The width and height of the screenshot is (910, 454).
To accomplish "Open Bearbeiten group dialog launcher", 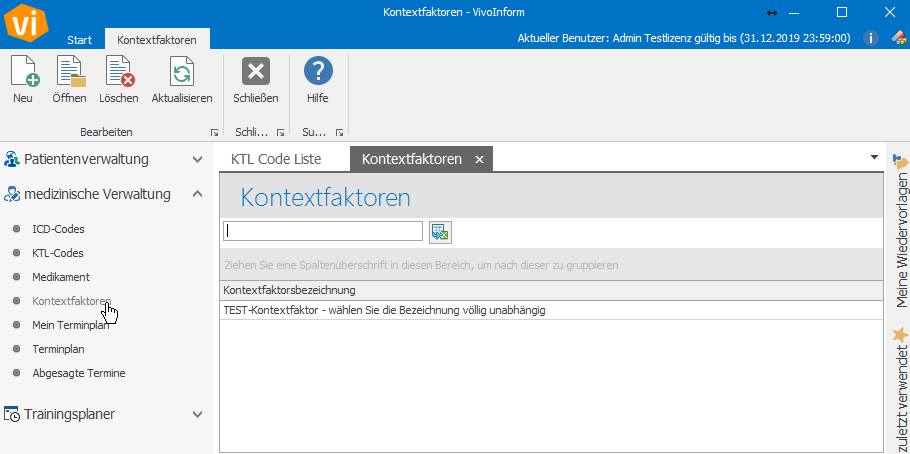I will (x=215, y=132).
